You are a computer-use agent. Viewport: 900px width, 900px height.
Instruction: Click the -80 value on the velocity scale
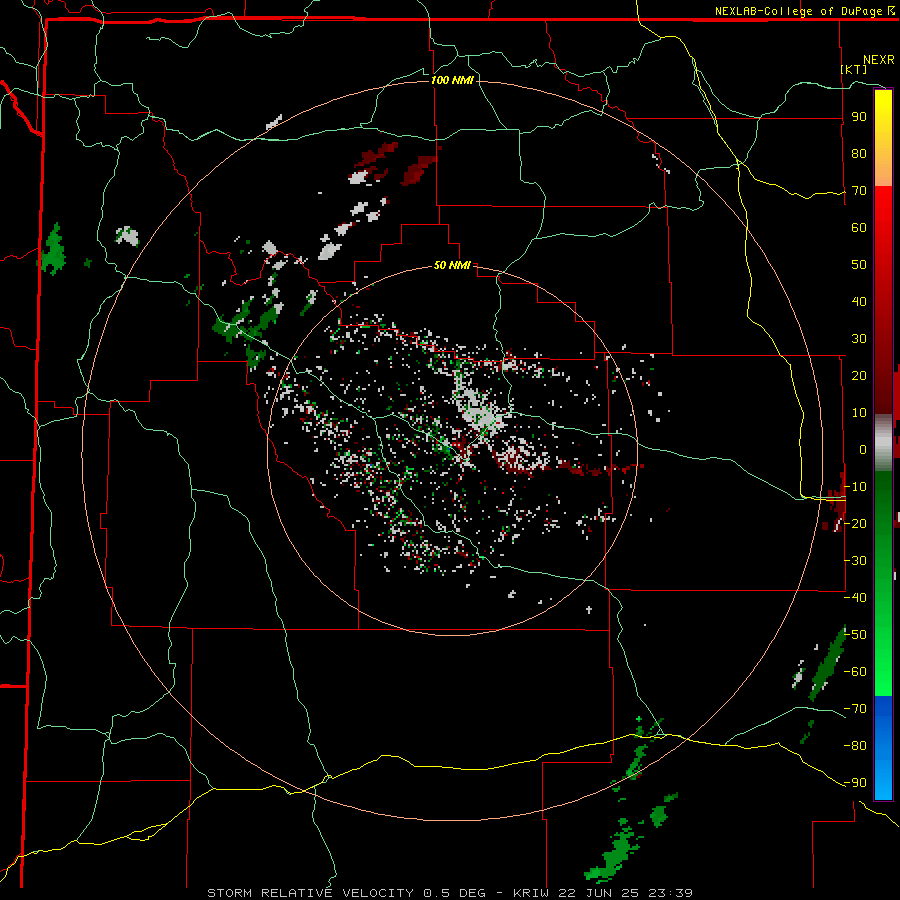pyautogui.click(x=855, y=746)
